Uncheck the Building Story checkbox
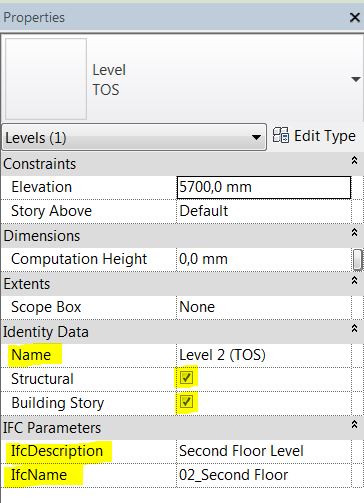 coord(186,402)
